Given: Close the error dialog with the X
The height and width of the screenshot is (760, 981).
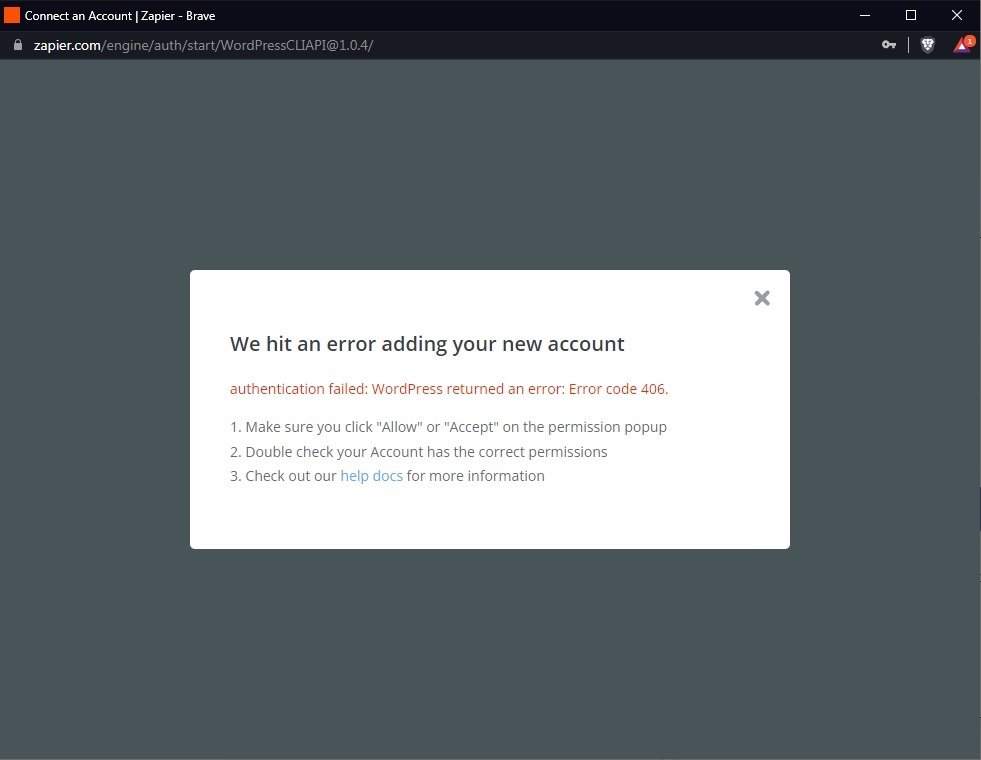Looking at the screenshot, I should point(761,298).
